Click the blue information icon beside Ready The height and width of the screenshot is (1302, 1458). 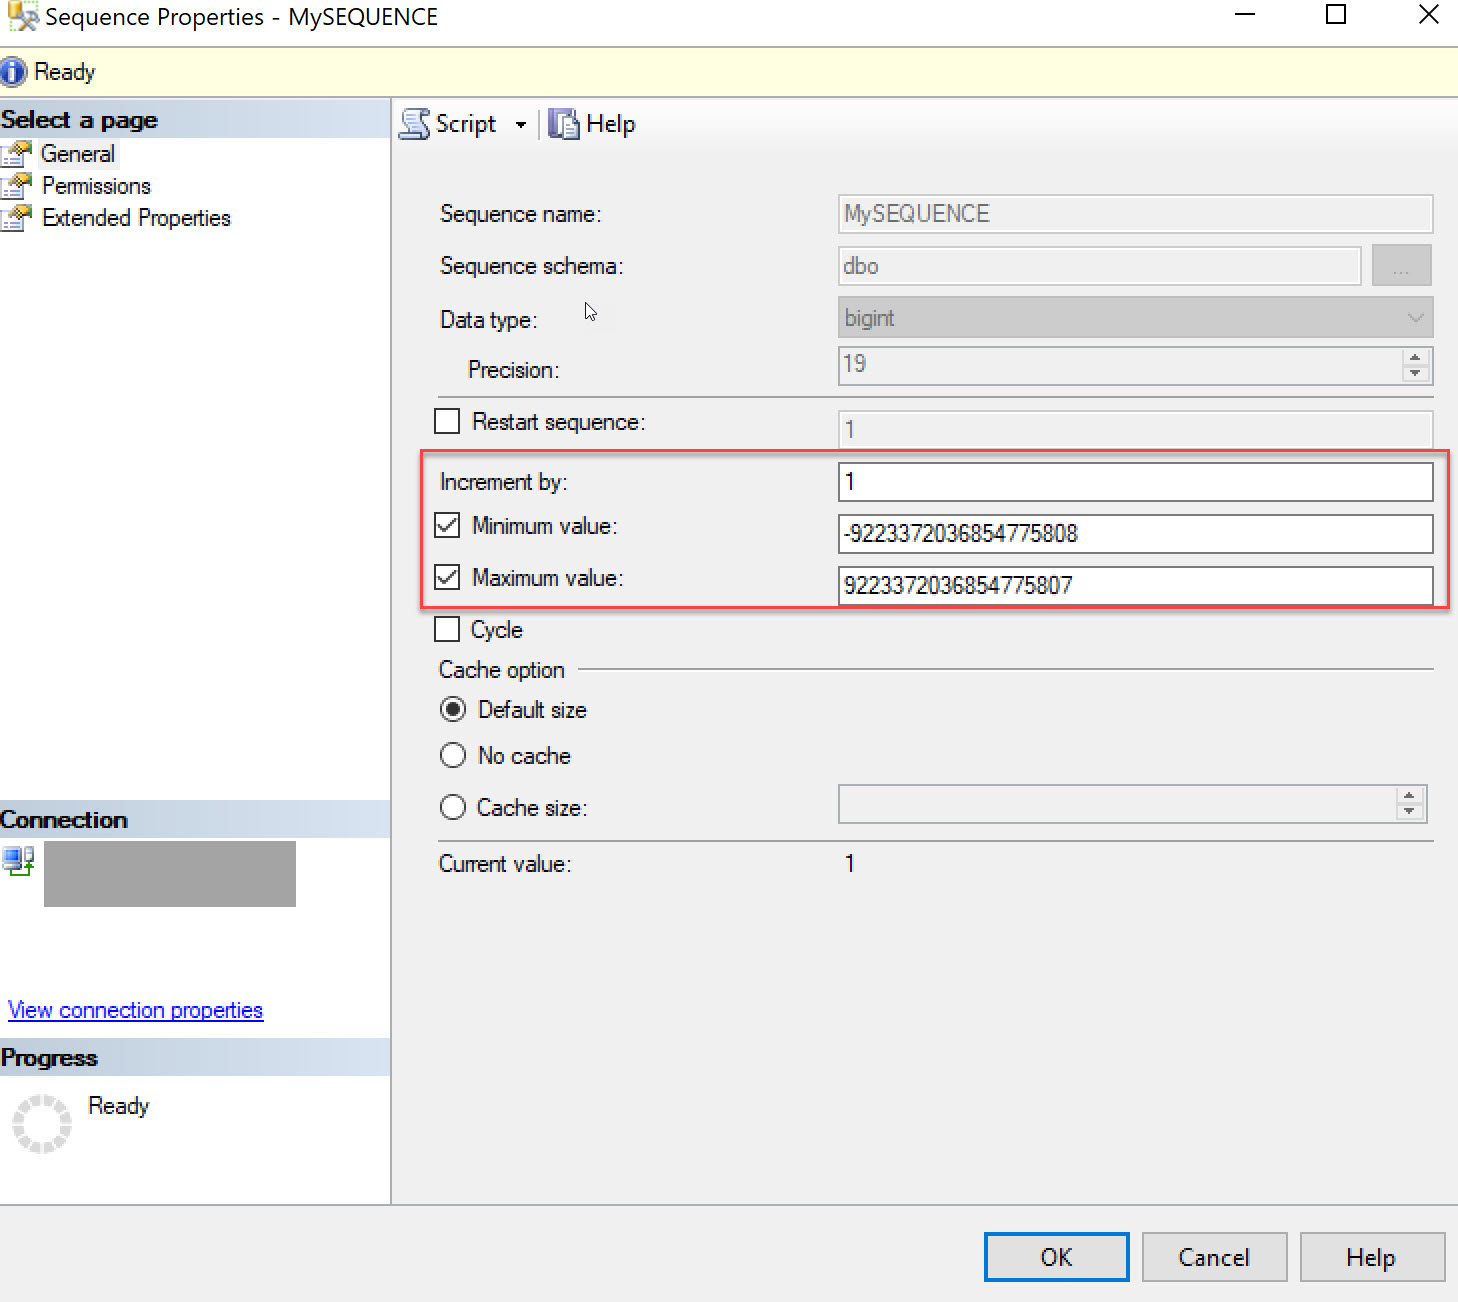pos(14,72)
